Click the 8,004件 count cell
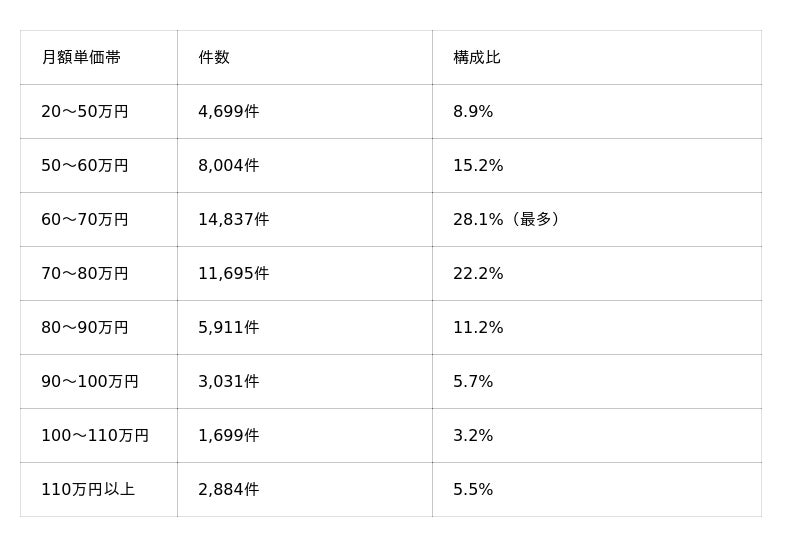The width and height of the screenshot is (800, 547). [x=229, y=165]
